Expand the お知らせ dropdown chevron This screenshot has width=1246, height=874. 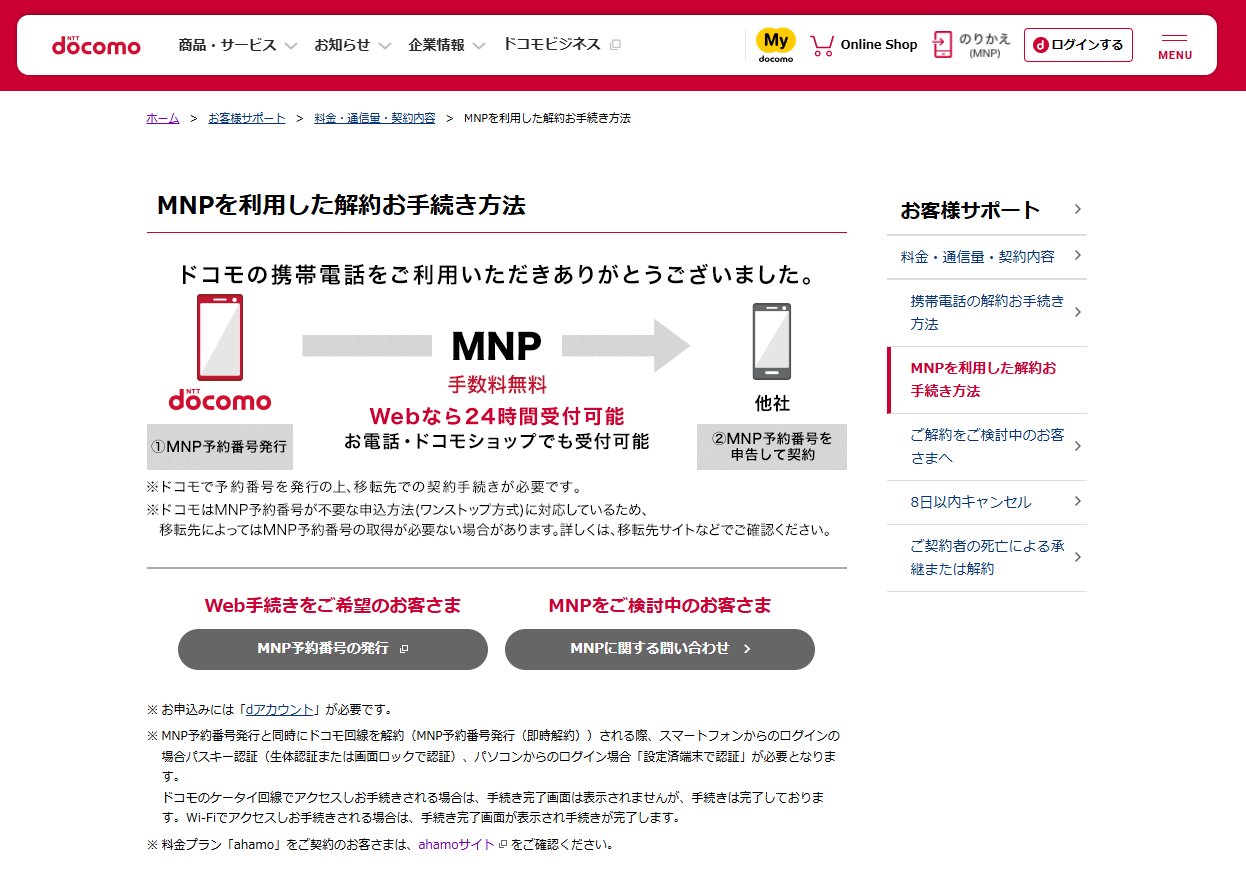(x=385, y=46)
